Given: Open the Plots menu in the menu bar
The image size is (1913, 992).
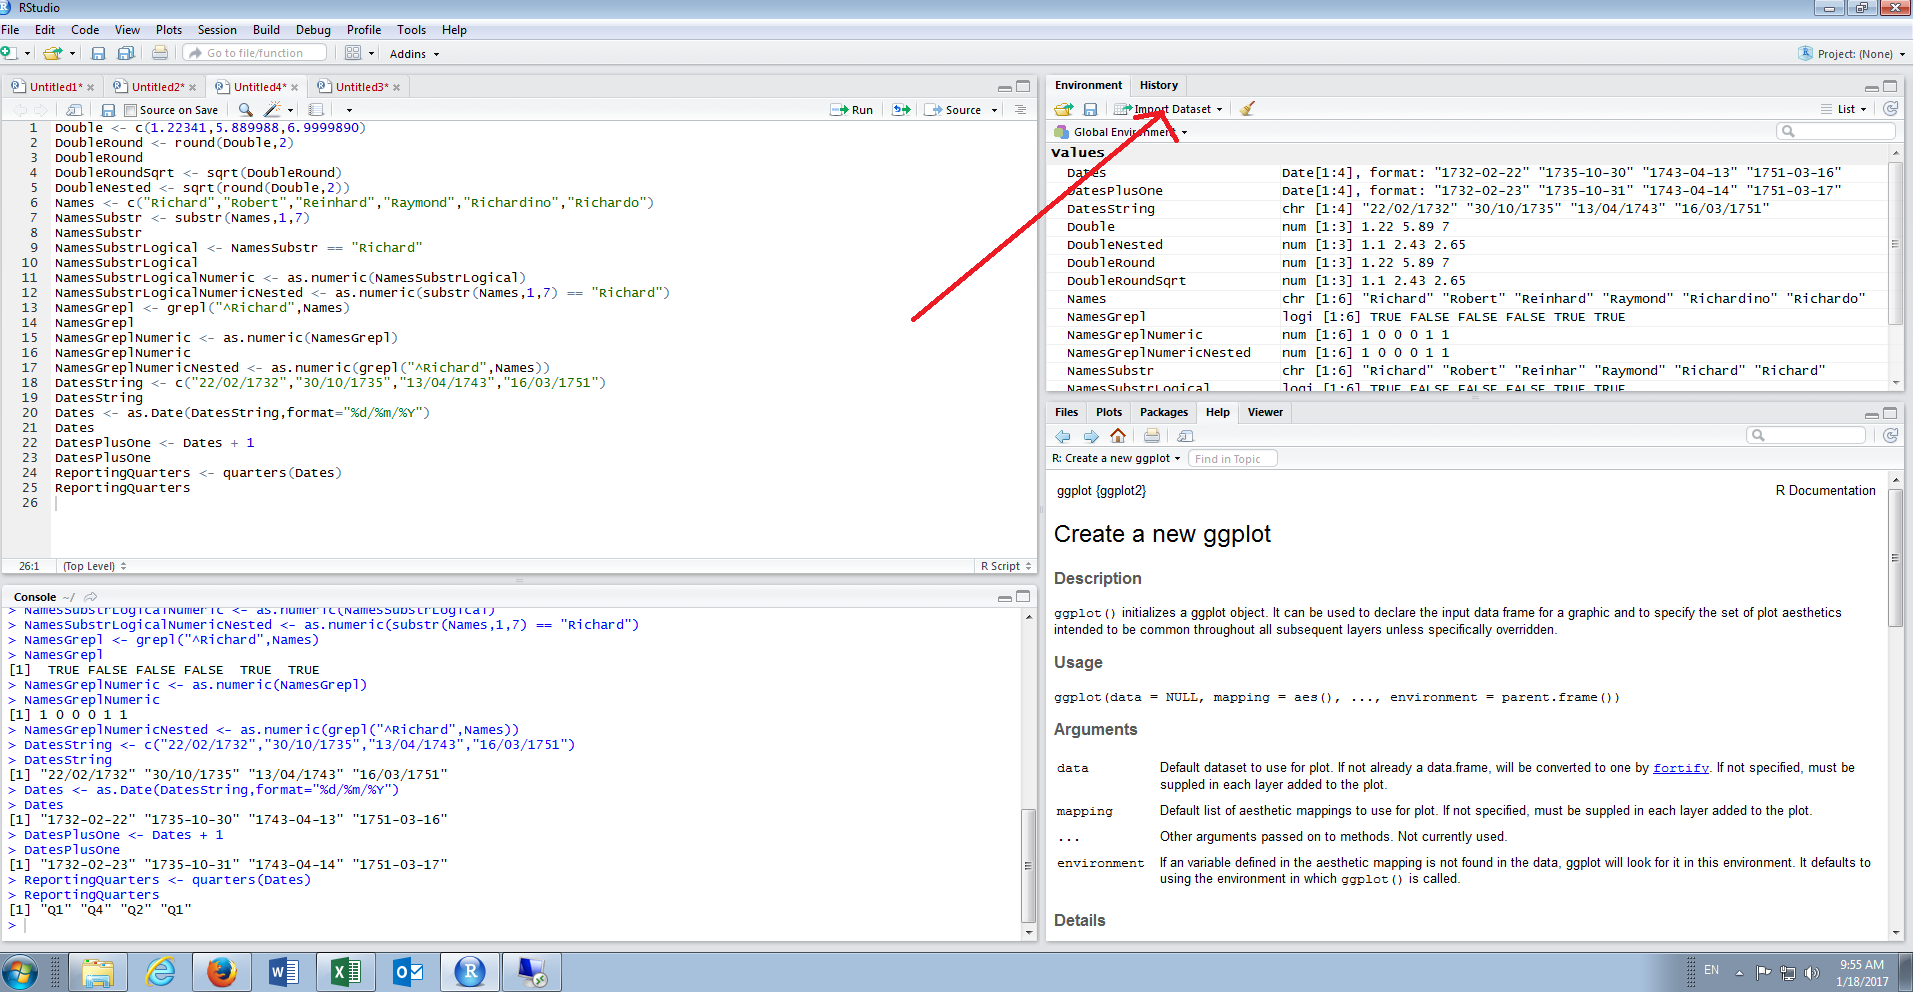Looking at the screenshot, I should (x=169, y=30).
